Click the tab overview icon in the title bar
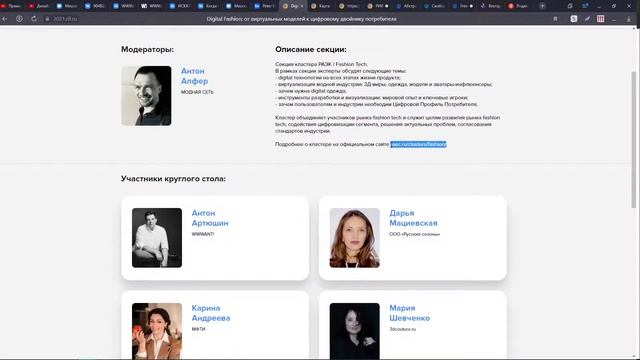 [x=570, y=6]
